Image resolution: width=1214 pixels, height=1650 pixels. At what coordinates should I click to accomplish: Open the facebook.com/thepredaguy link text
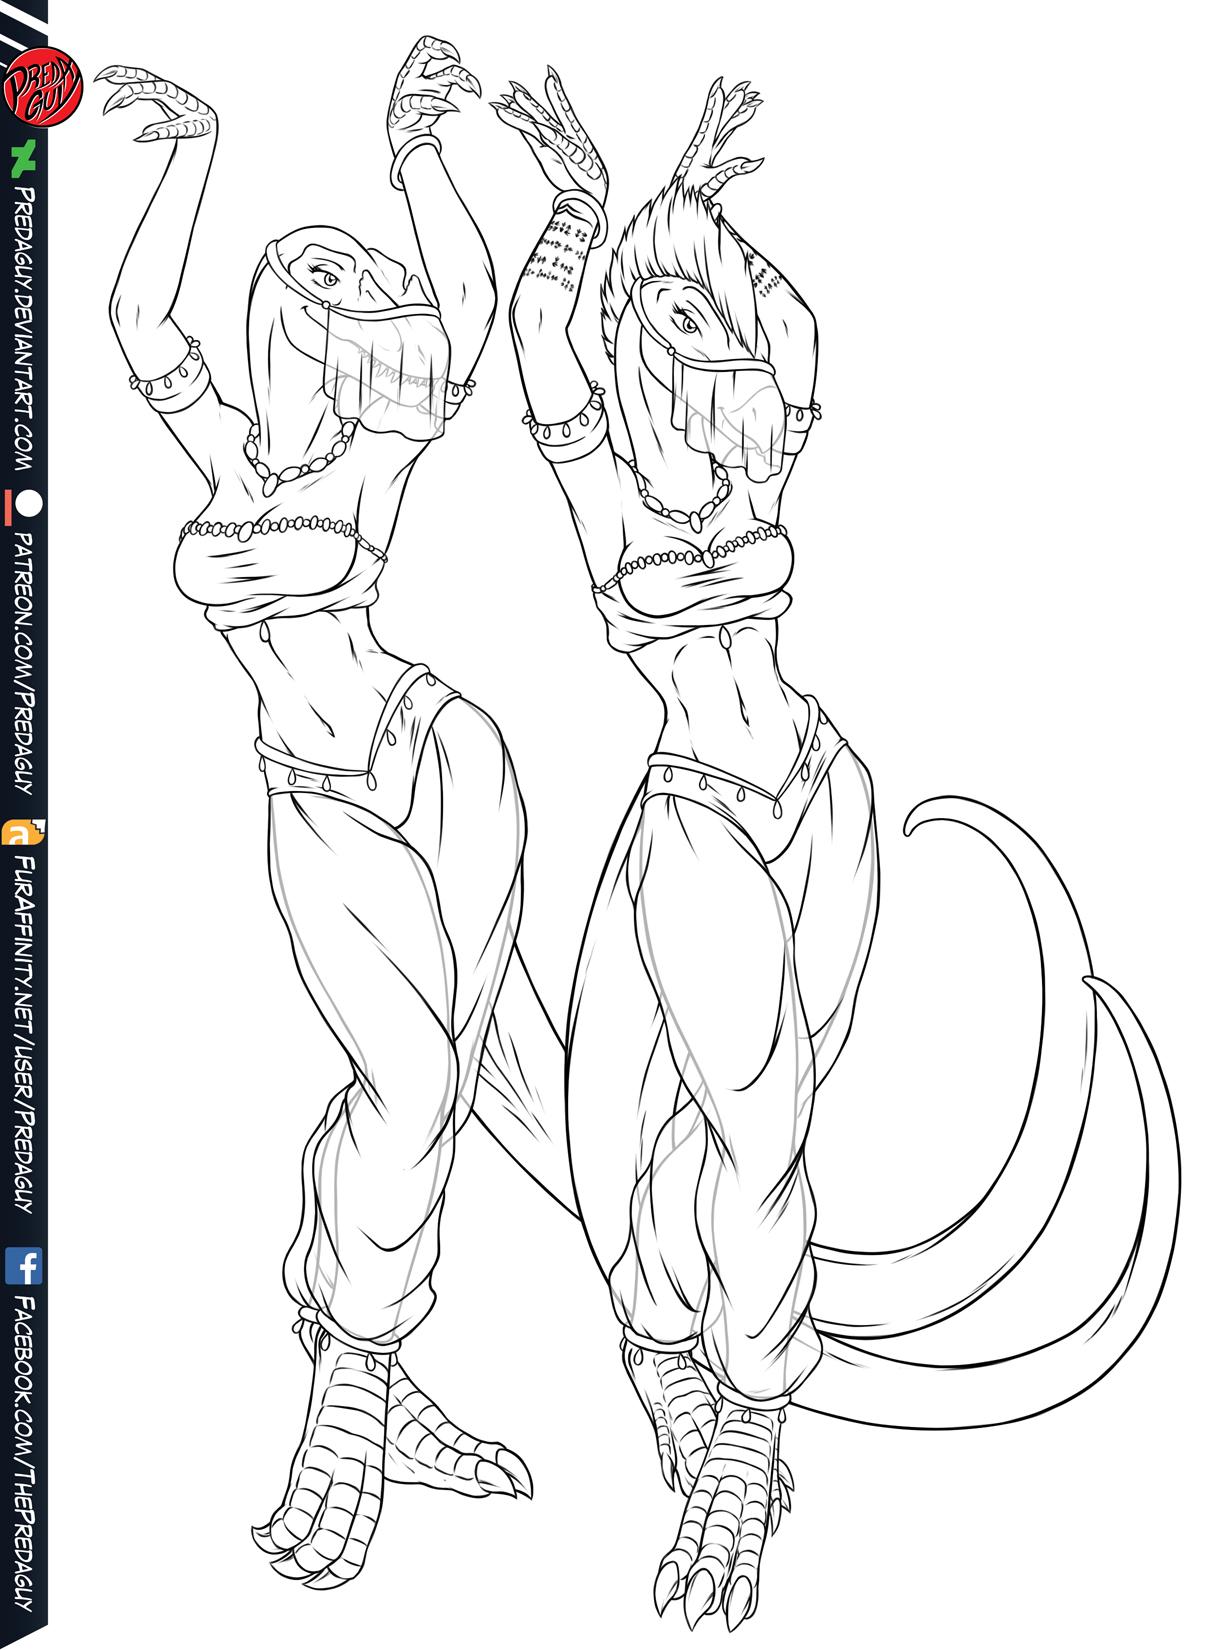pos(24,1453)
